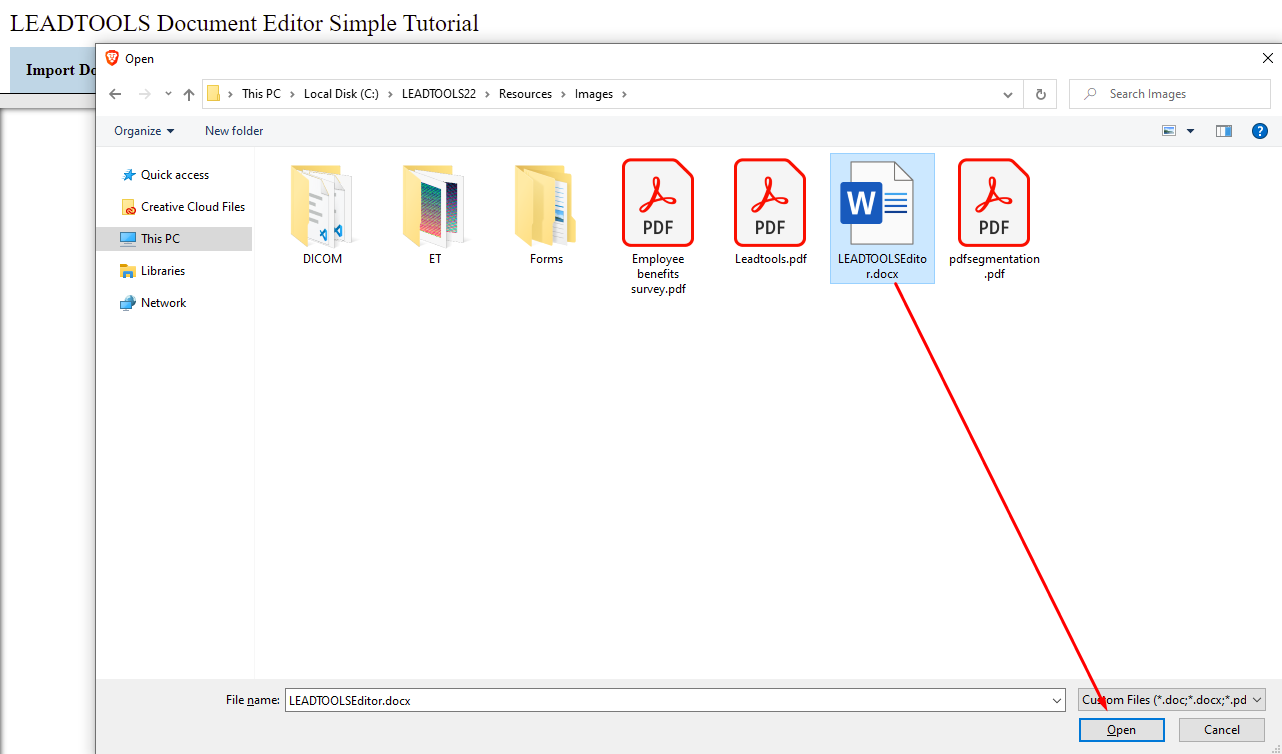1282x754 pixels.
Task: Click the Open button
Action: coord(1122,730)
